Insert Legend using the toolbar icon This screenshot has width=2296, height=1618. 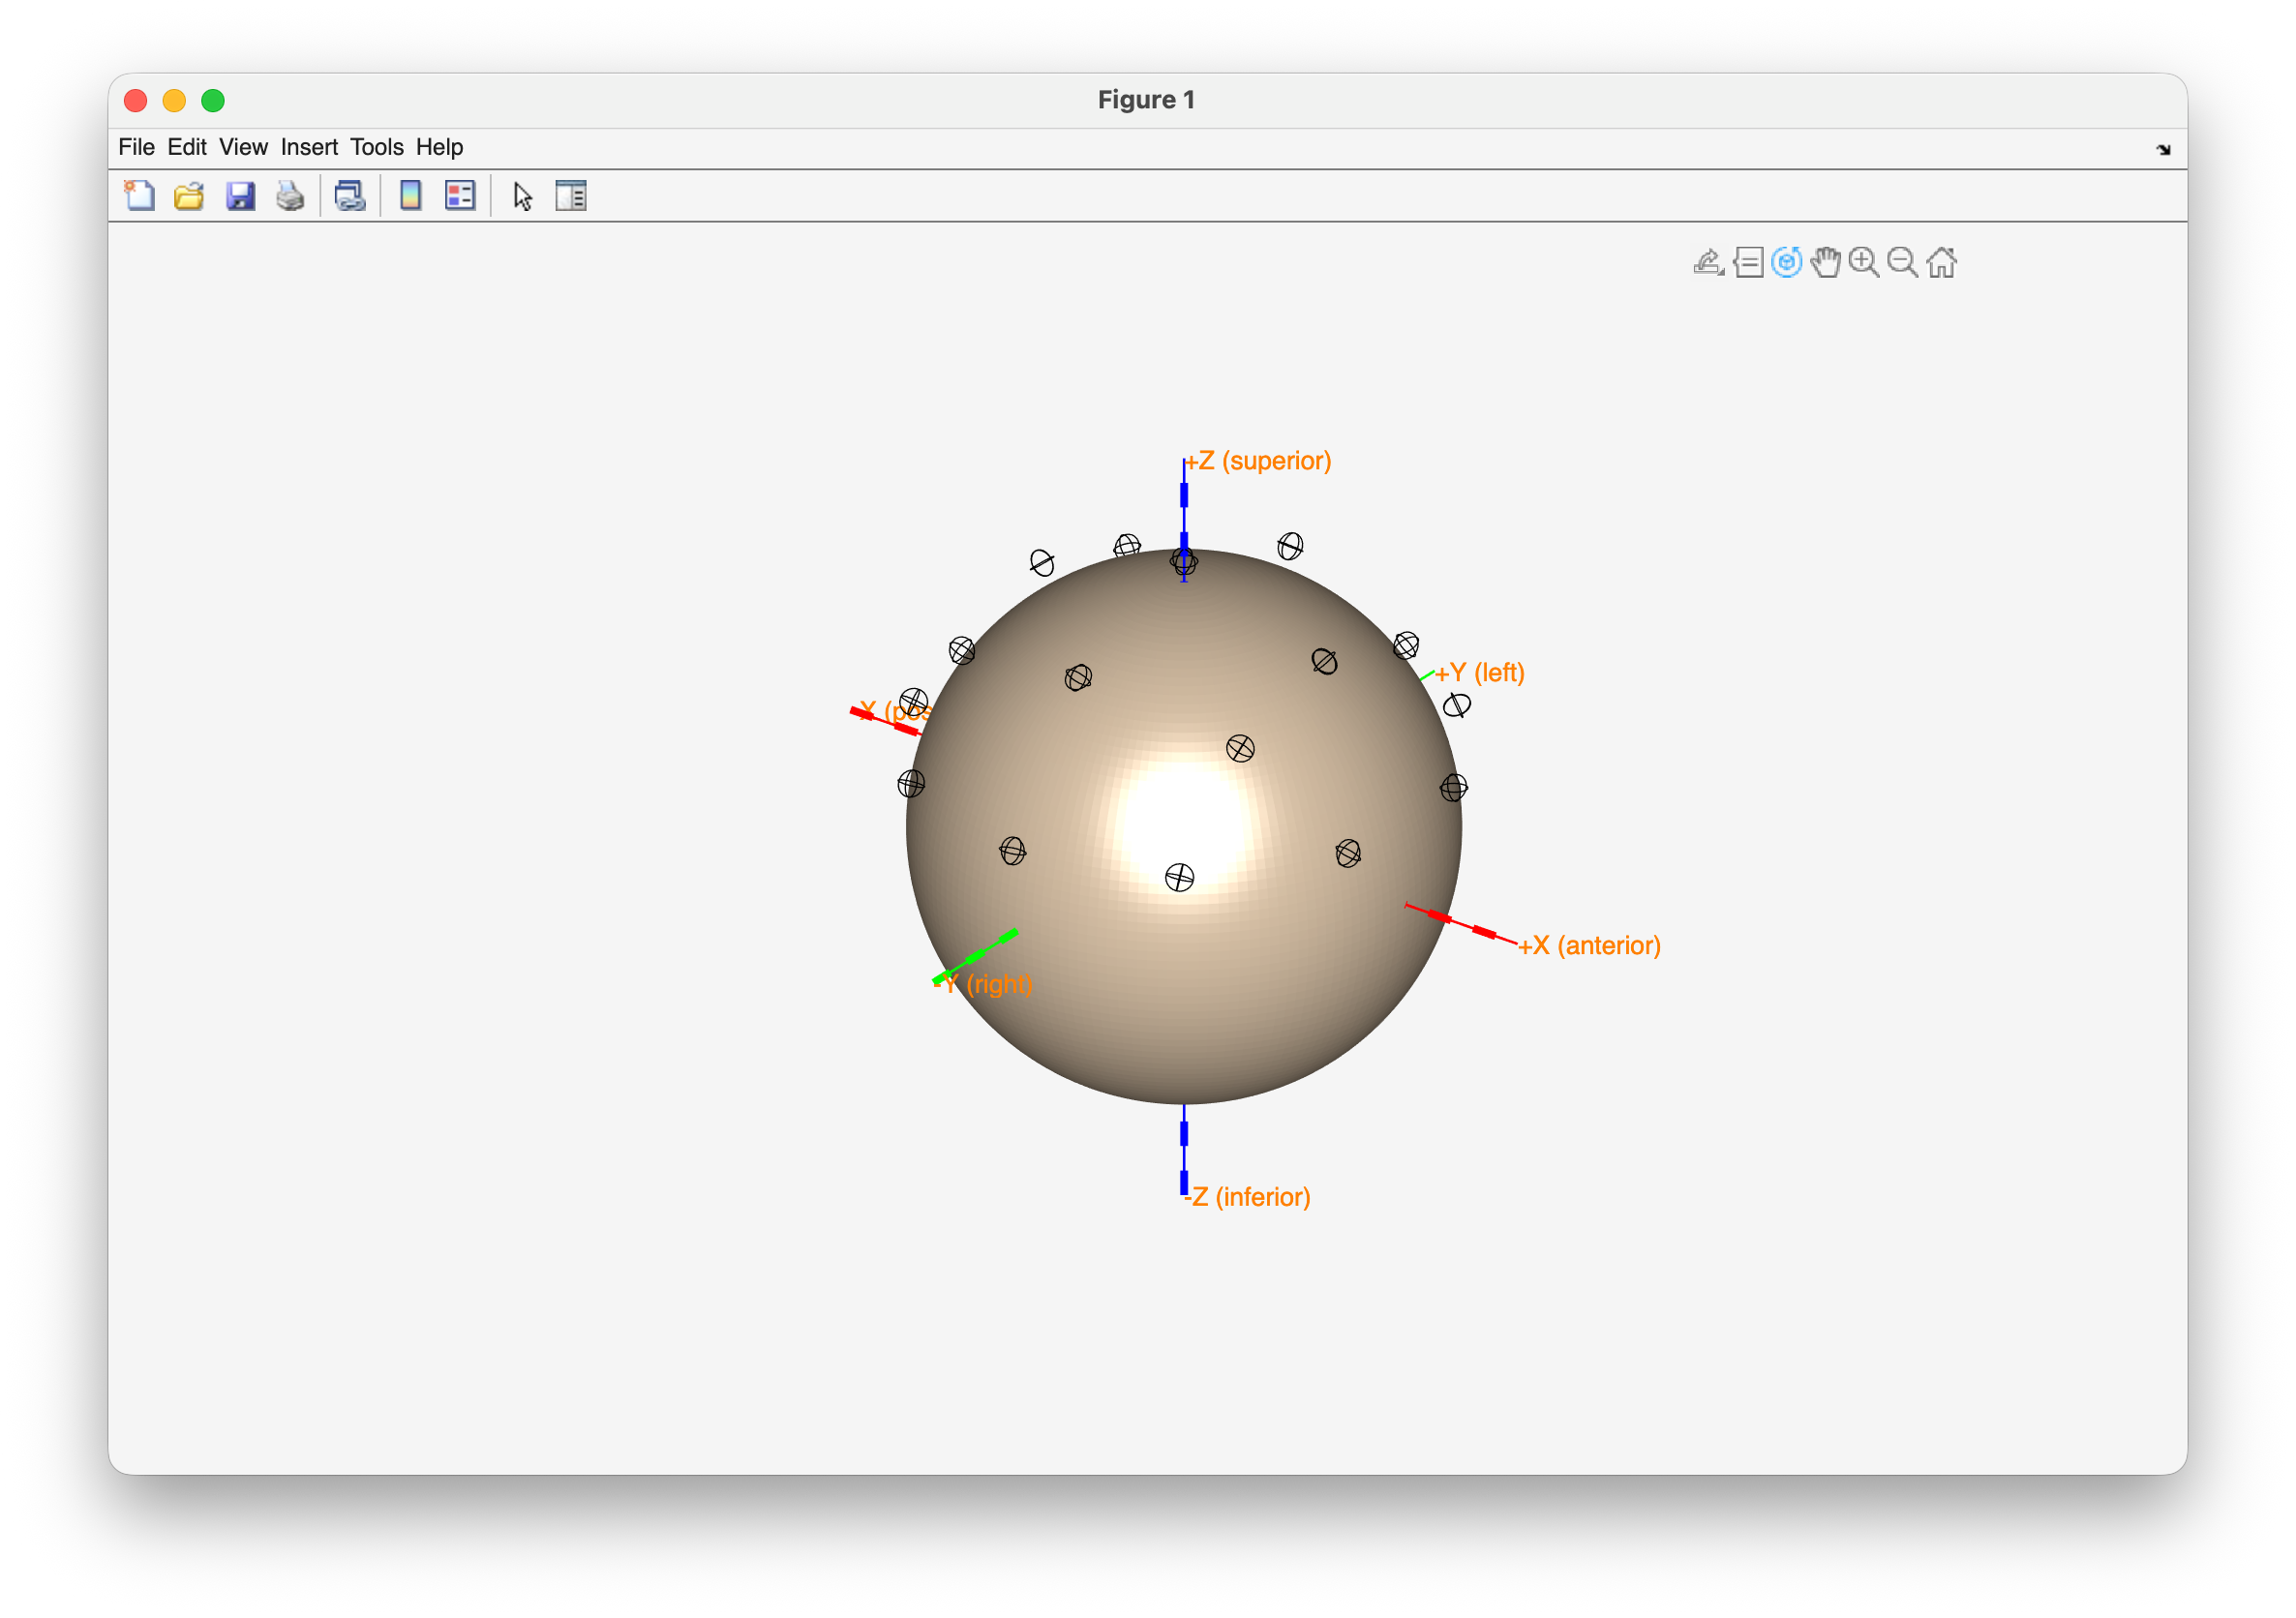460,195
